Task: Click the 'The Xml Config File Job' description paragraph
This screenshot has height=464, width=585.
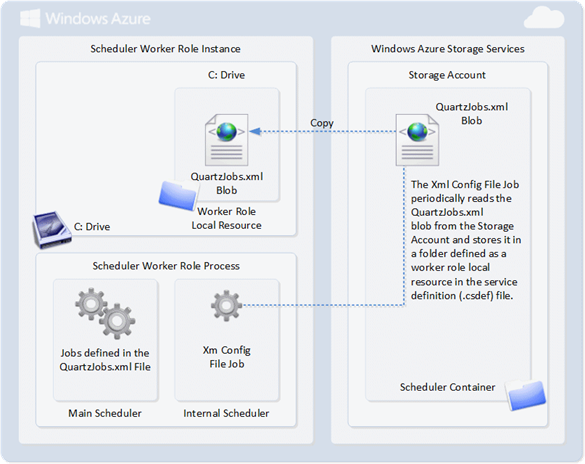Action: 466,240
